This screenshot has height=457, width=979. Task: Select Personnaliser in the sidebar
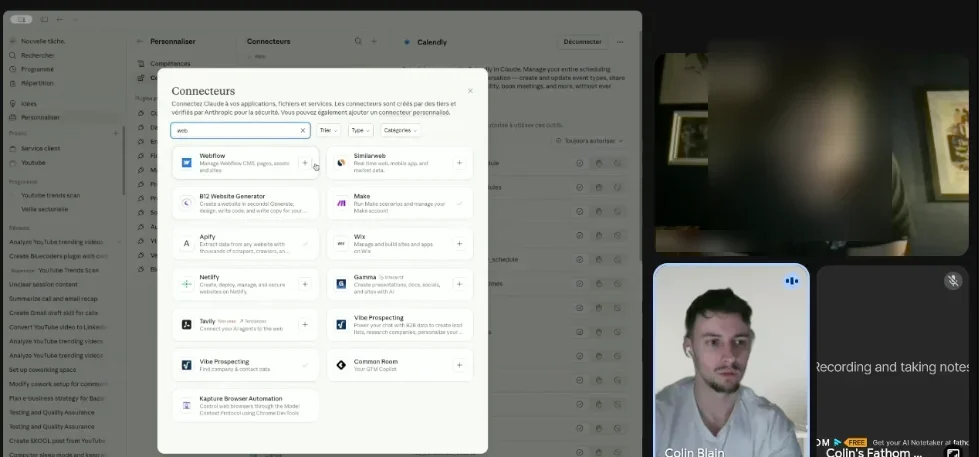[40, 117]
